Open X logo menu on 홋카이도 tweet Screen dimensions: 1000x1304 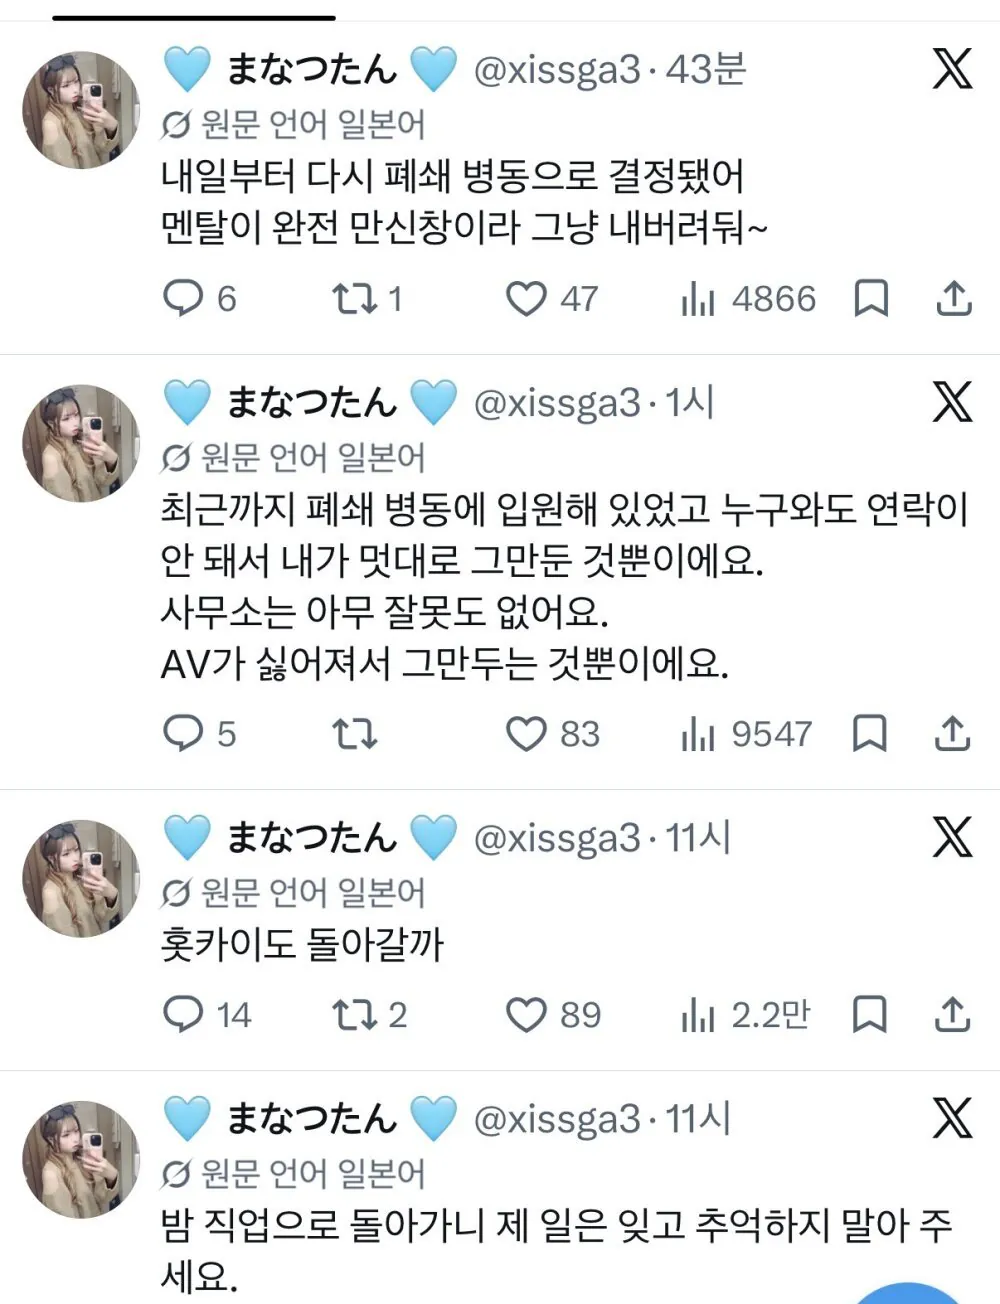tap(952, 835)
